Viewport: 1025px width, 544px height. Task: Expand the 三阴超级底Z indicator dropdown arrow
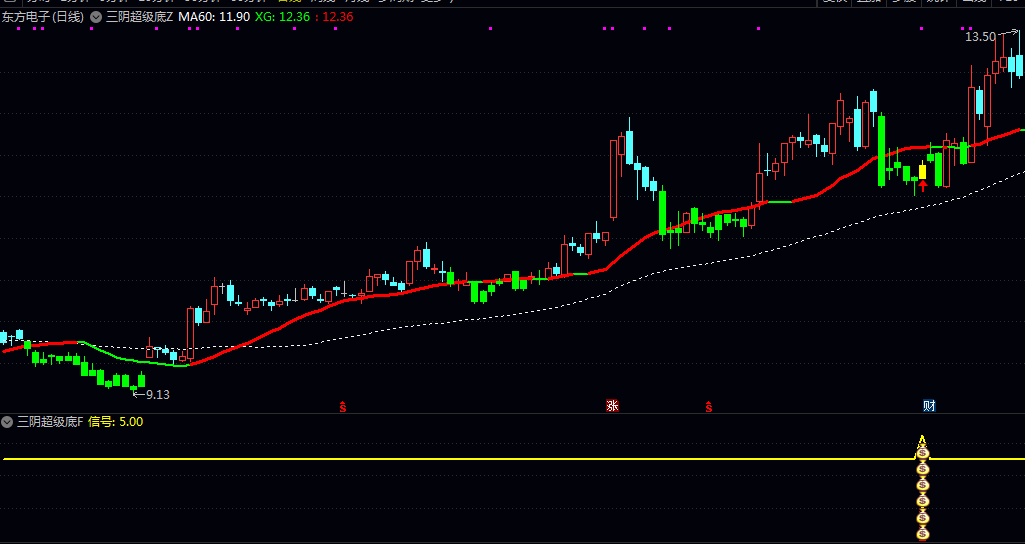(x=96, y=17)
